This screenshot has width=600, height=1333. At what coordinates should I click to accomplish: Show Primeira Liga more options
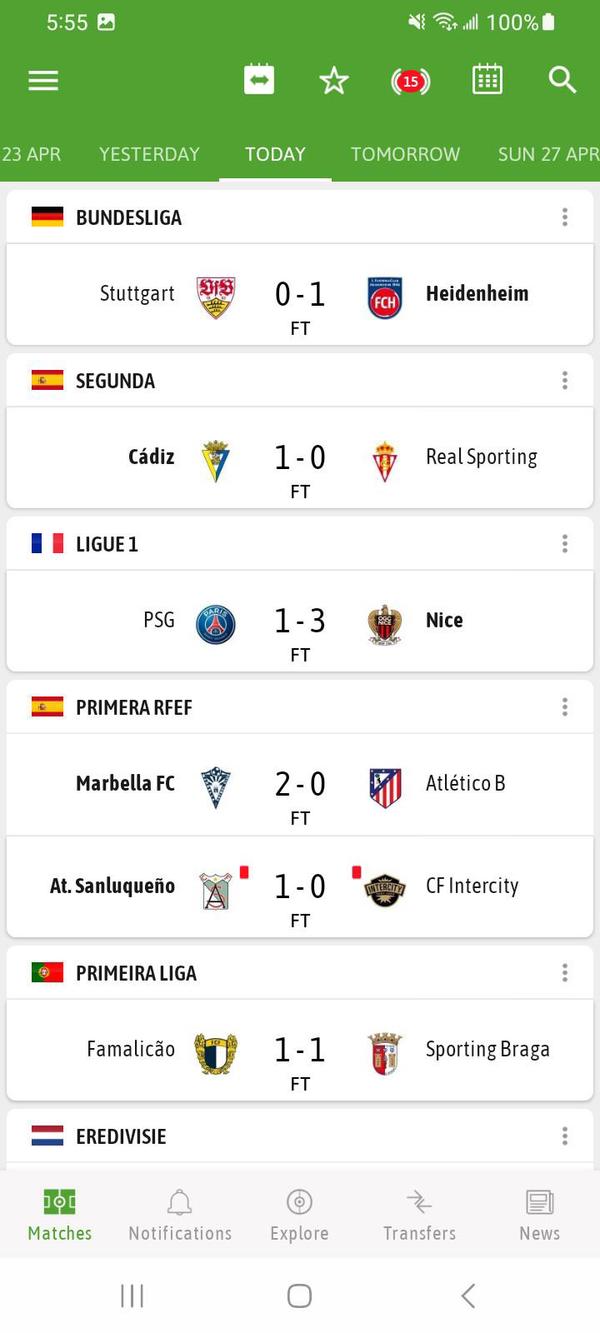tap(565, 972)
